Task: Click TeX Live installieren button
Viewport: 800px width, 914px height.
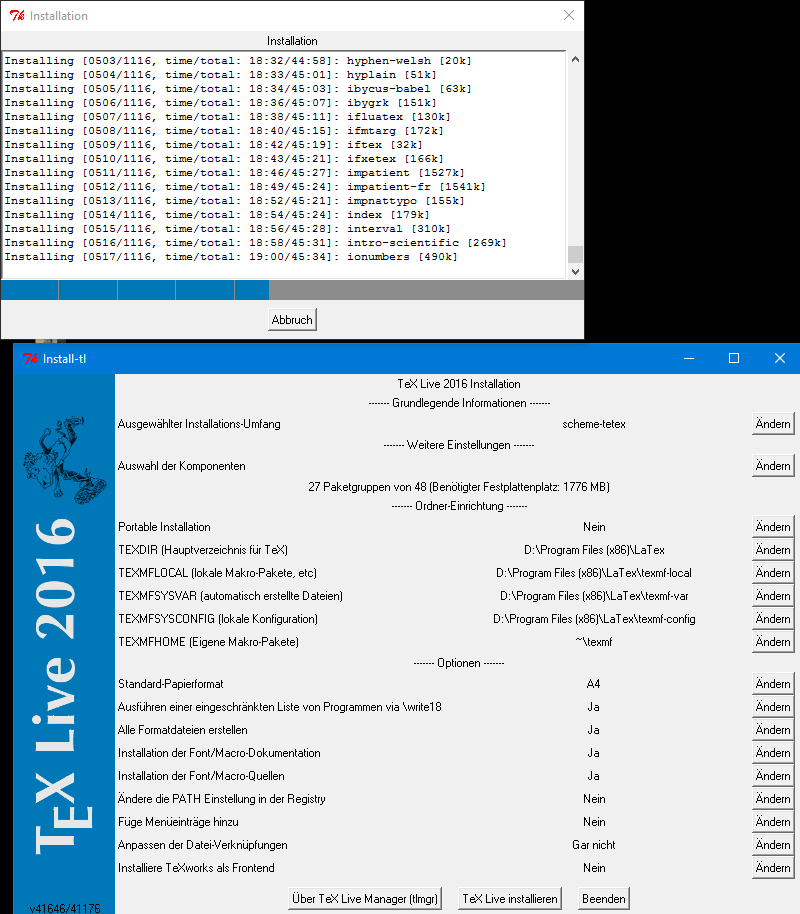Action: tap(510, 899)
